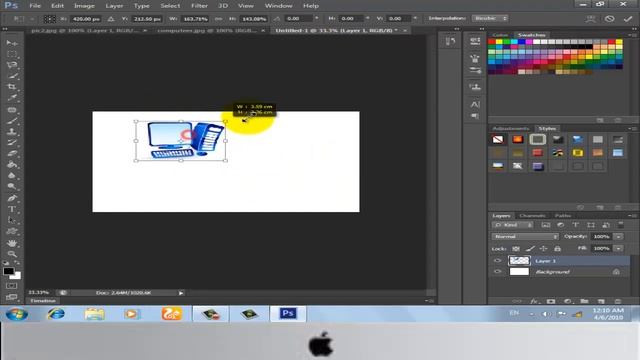This screenshot has height=360, width=640.
Task: Select the Hand tool
Action: tap(11, 243)
